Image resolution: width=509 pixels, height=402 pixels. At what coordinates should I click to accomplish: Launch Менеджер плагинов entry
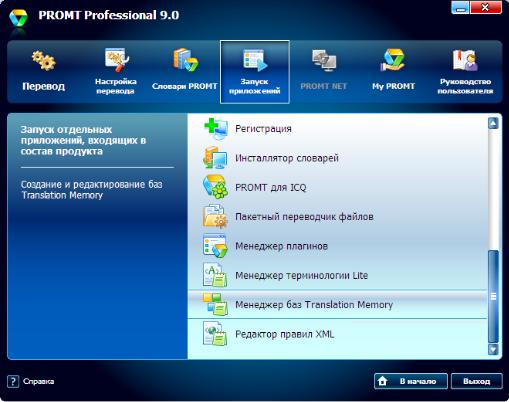[x=338, y=246]
